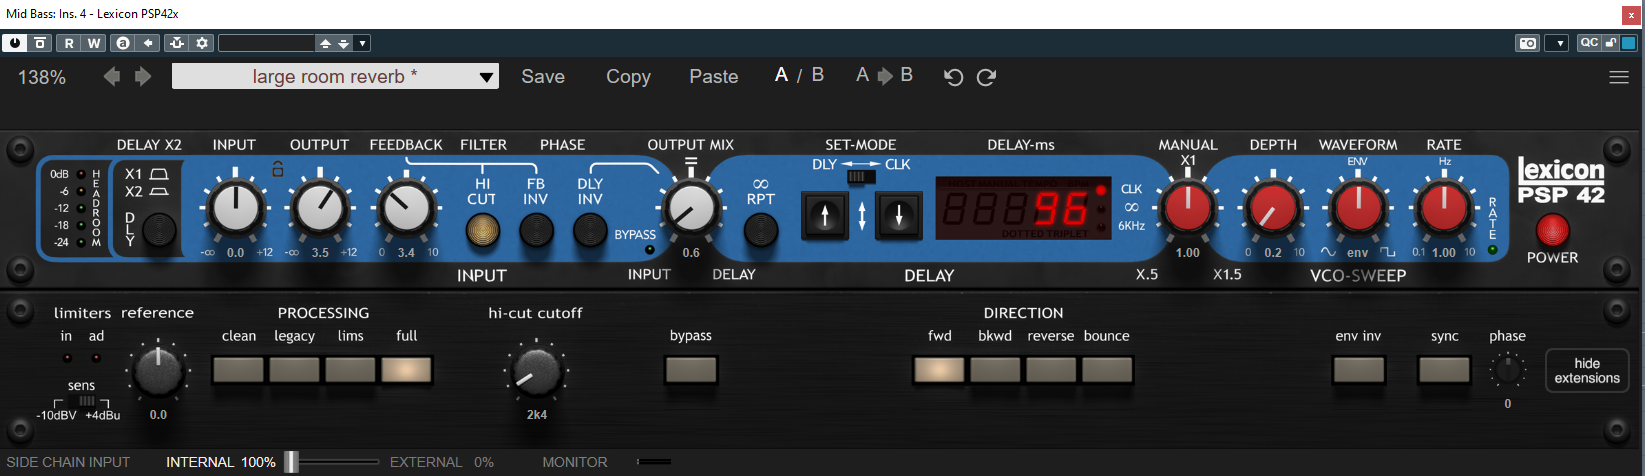Viewport: 1645px width, 476px height.
Task: Click the bypass effect icon
Action: click(40, 43)
